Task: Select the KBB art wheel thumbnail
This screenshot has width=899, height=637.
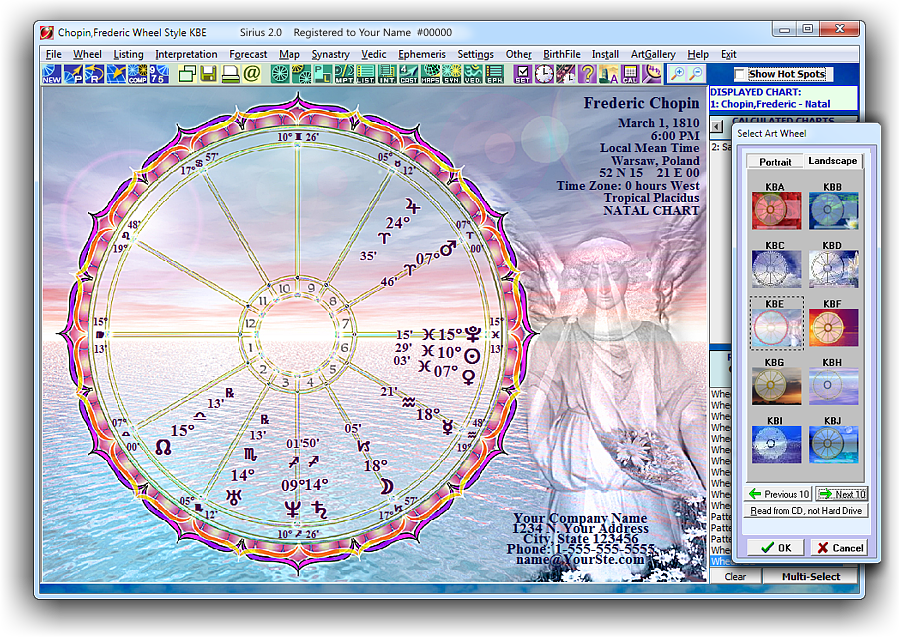Action: (x=834, y=210)
